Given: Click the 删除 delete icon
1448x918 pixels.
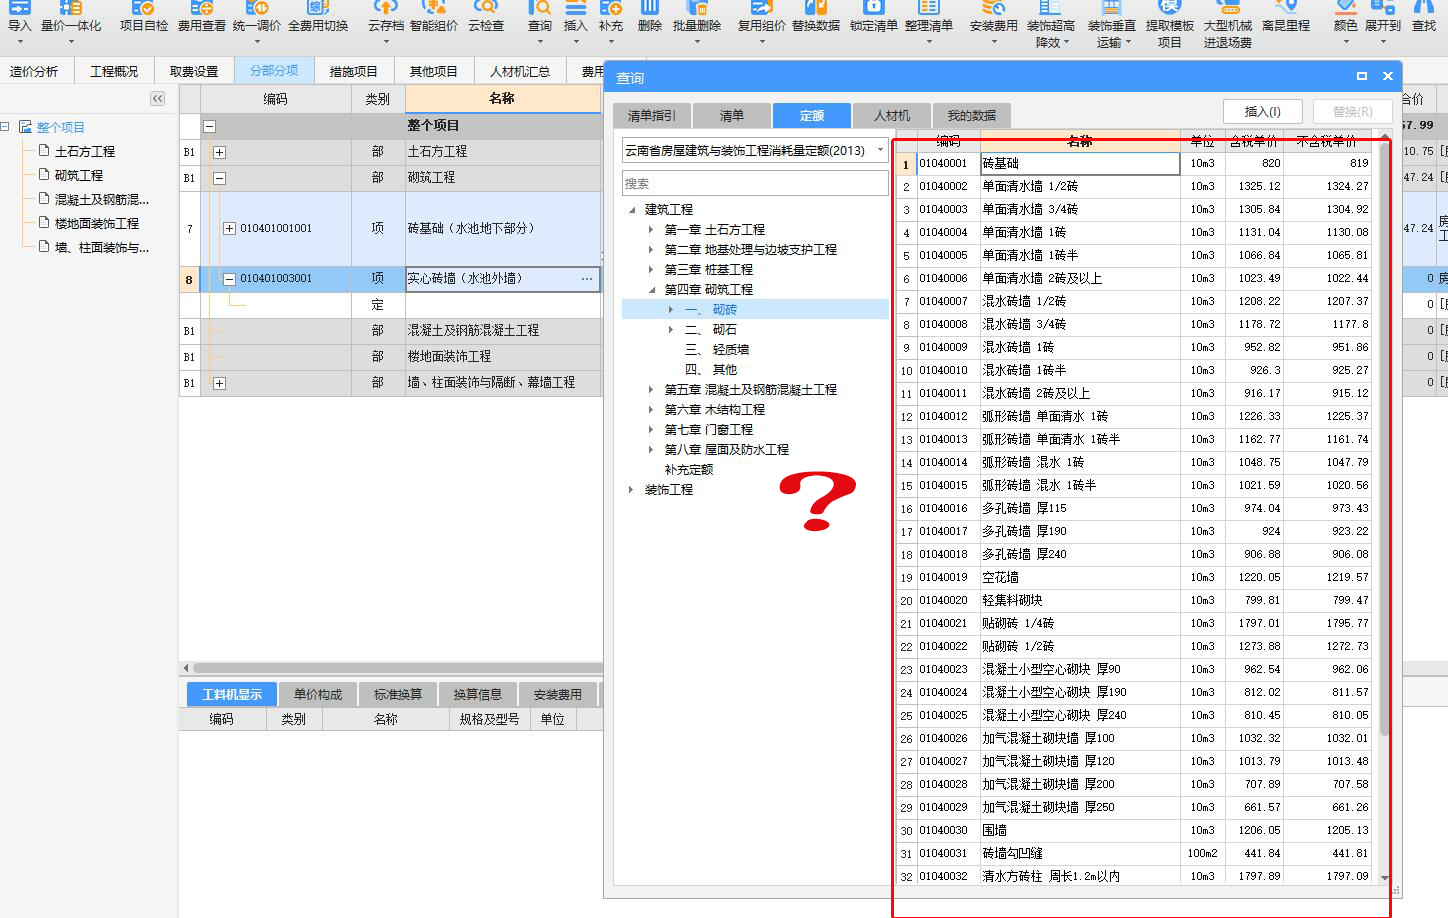Looking at the screenshot, I should (650, 17).
